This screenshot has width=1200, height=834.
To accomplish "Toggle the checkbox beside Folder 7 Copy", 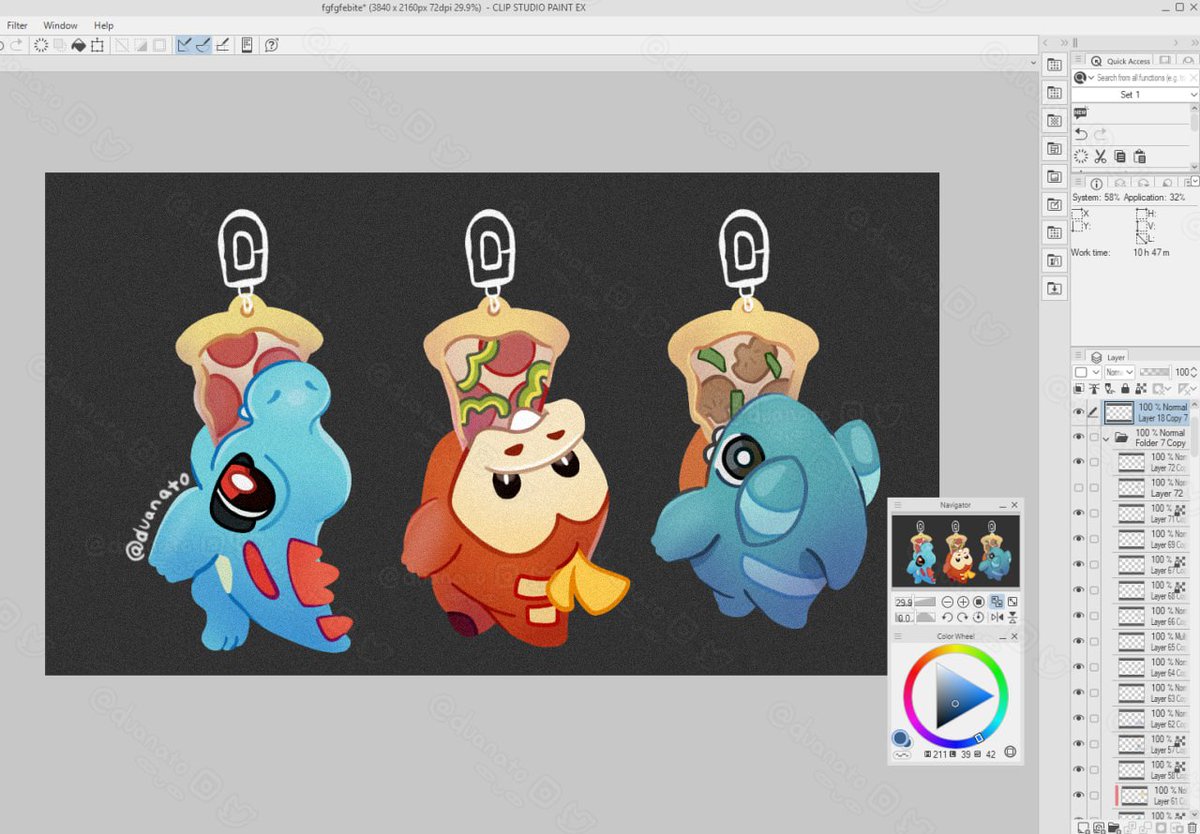I will click(1094, 437).
